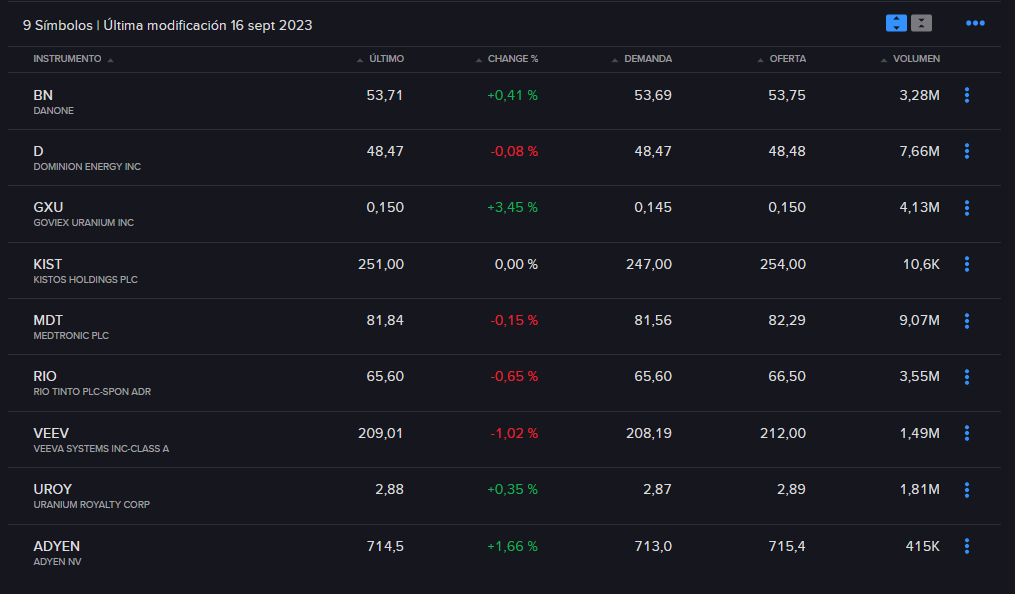Click the ask value 82,29
1015x594 pixels.
[x=787, y=320]
